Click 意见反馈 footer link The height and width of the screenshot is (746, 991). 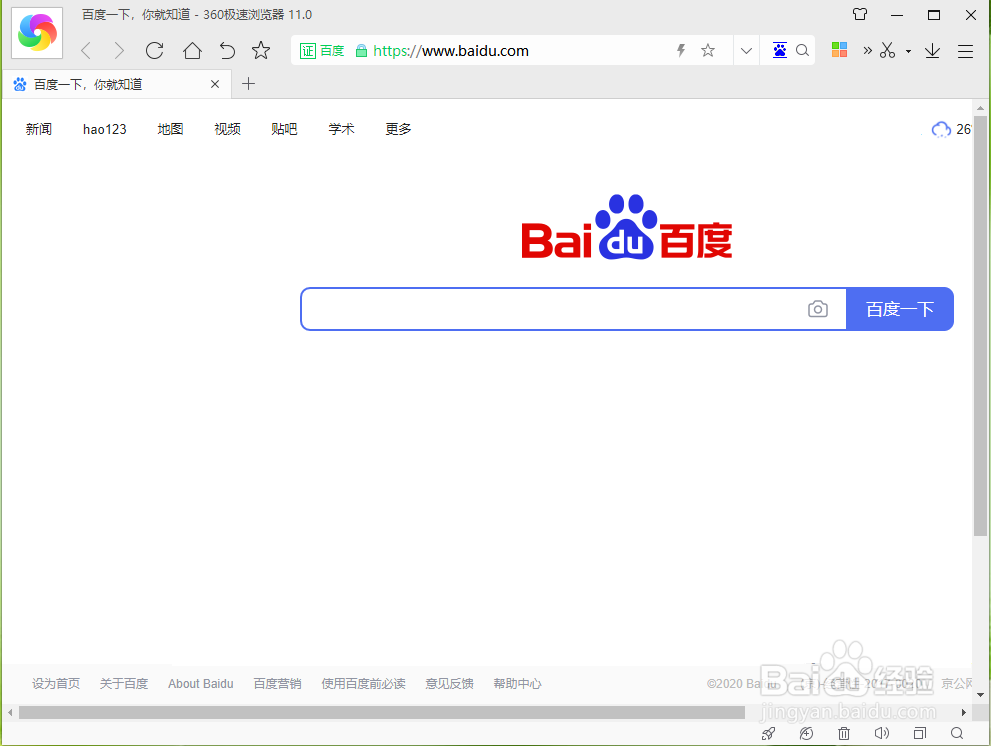(449, 683)
